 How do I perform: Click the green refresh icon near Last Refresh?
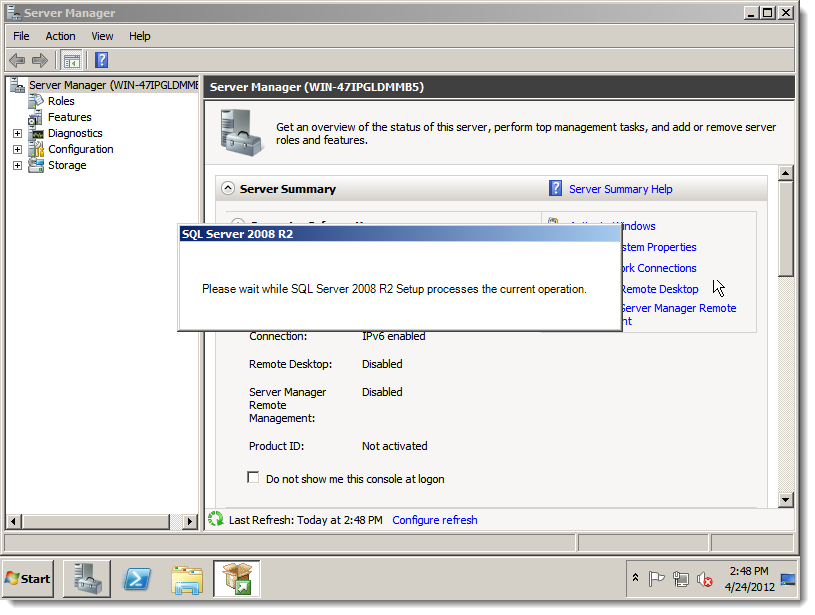coord(215,519)
